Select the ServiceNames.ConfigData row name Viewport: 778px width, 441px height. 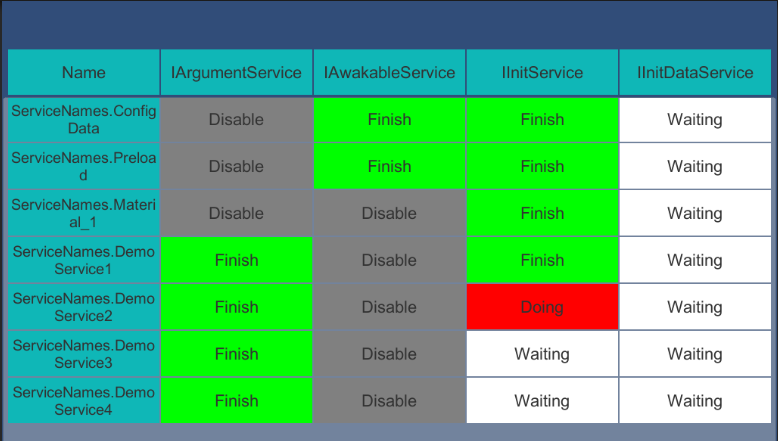click(x=84, y=120)
